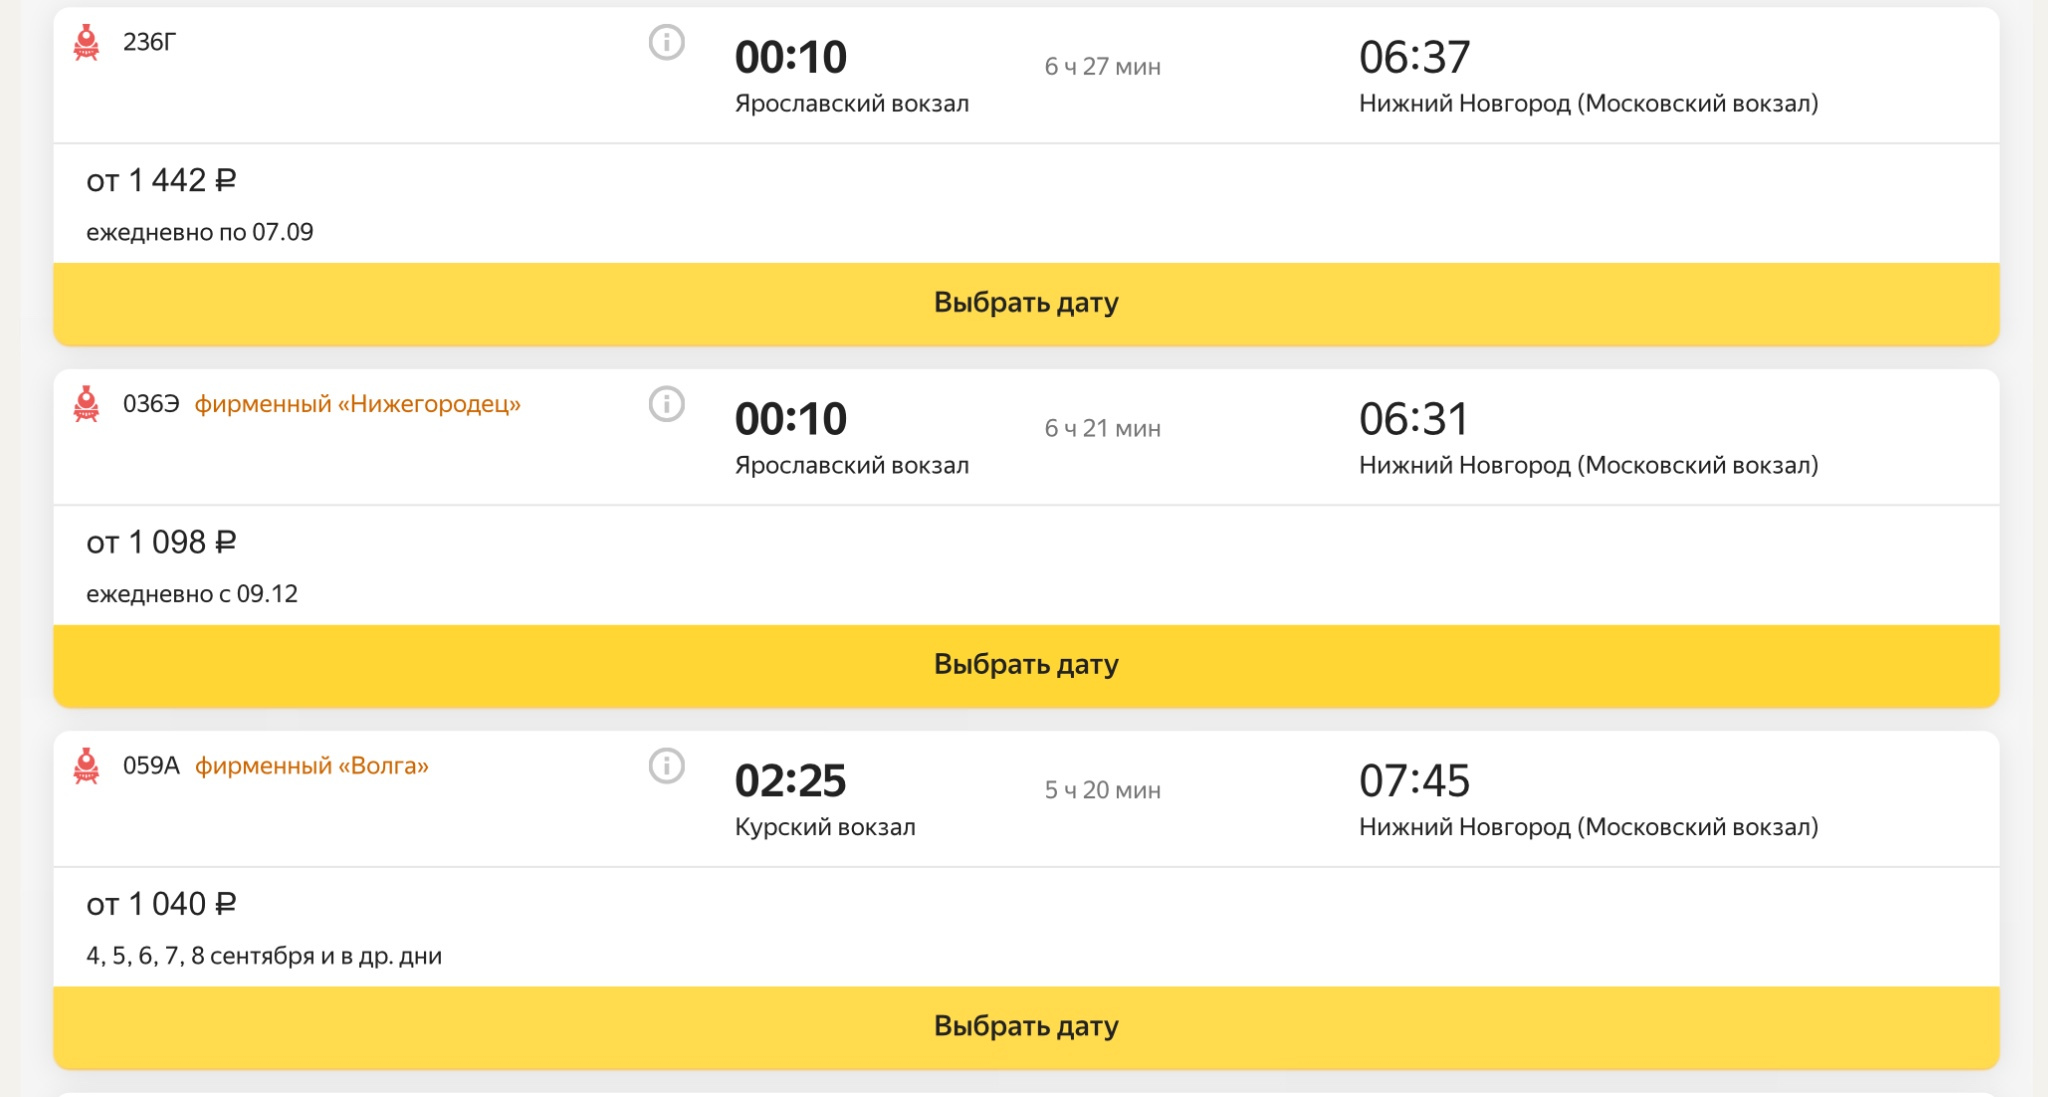Click the price от 1 040 ₽
This screenshot has height=1097, width=2048.
(x=161, y=905)
